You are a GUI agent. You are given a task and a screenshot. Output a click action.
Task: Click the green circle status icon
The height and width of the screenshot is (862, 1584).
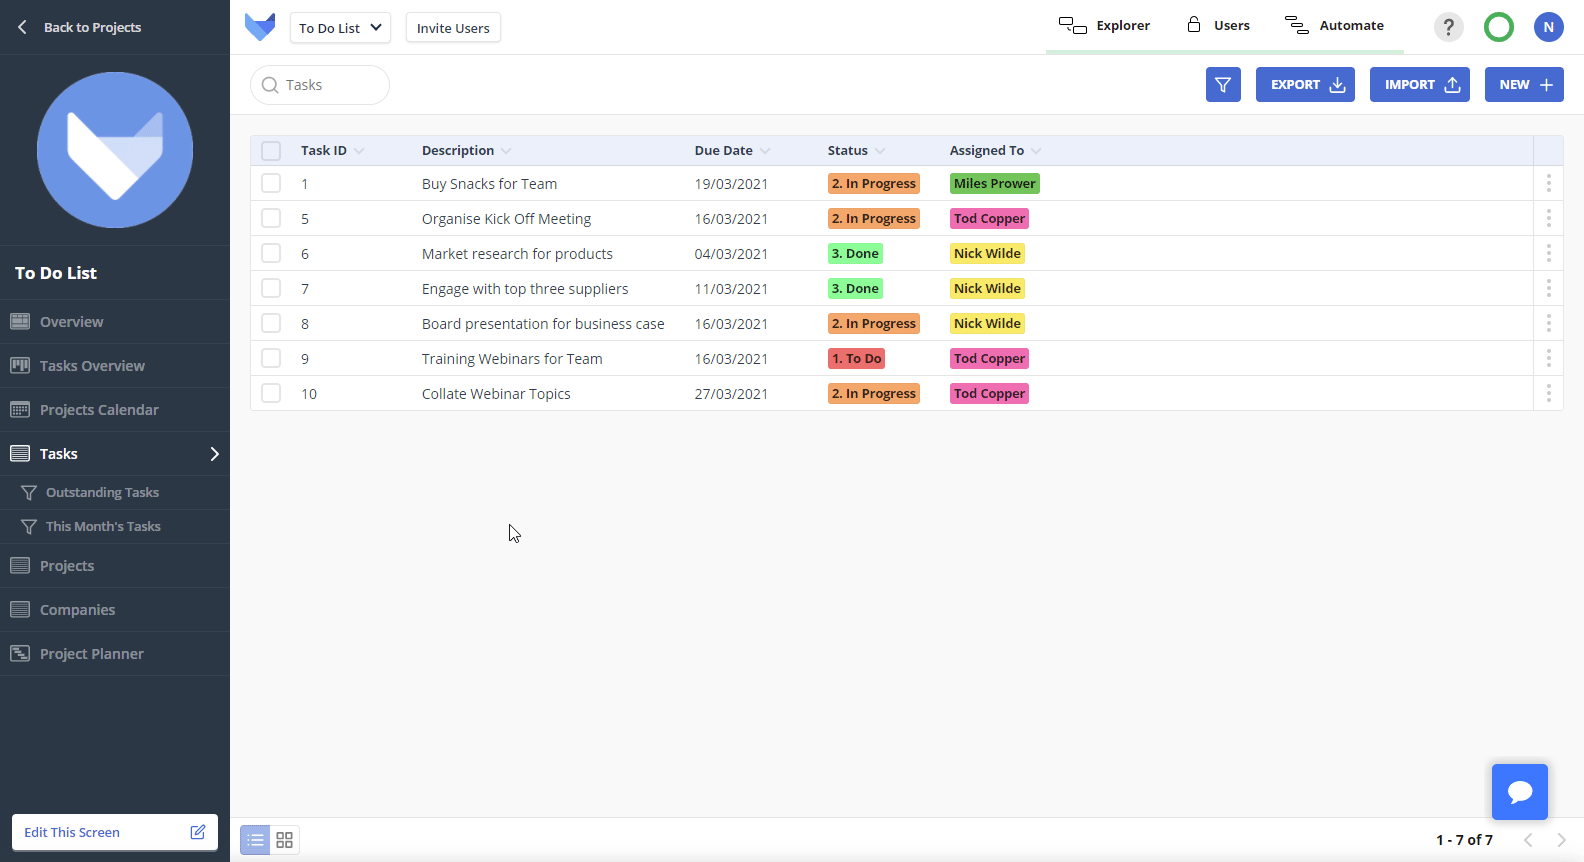point(1498,27)
